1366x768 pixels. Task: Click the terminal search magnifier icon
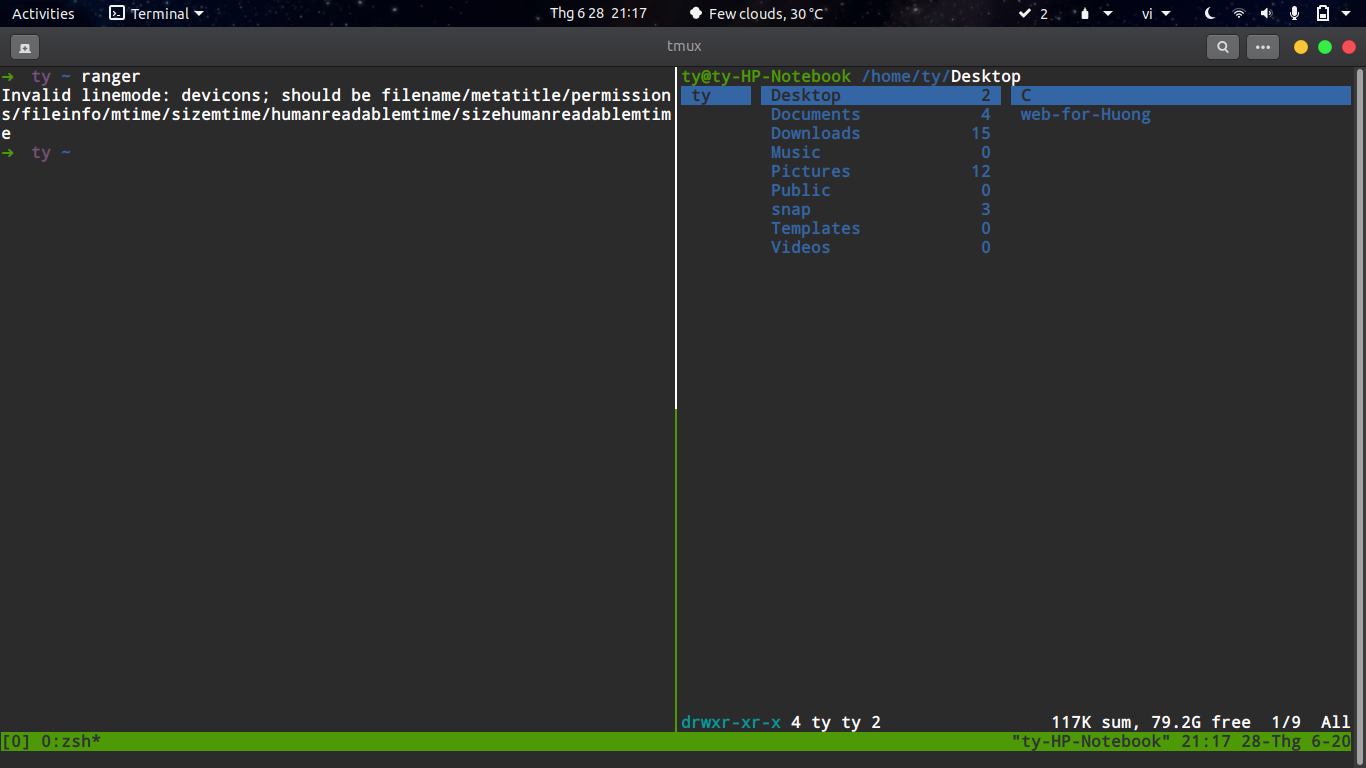(x=1223, y=46)
